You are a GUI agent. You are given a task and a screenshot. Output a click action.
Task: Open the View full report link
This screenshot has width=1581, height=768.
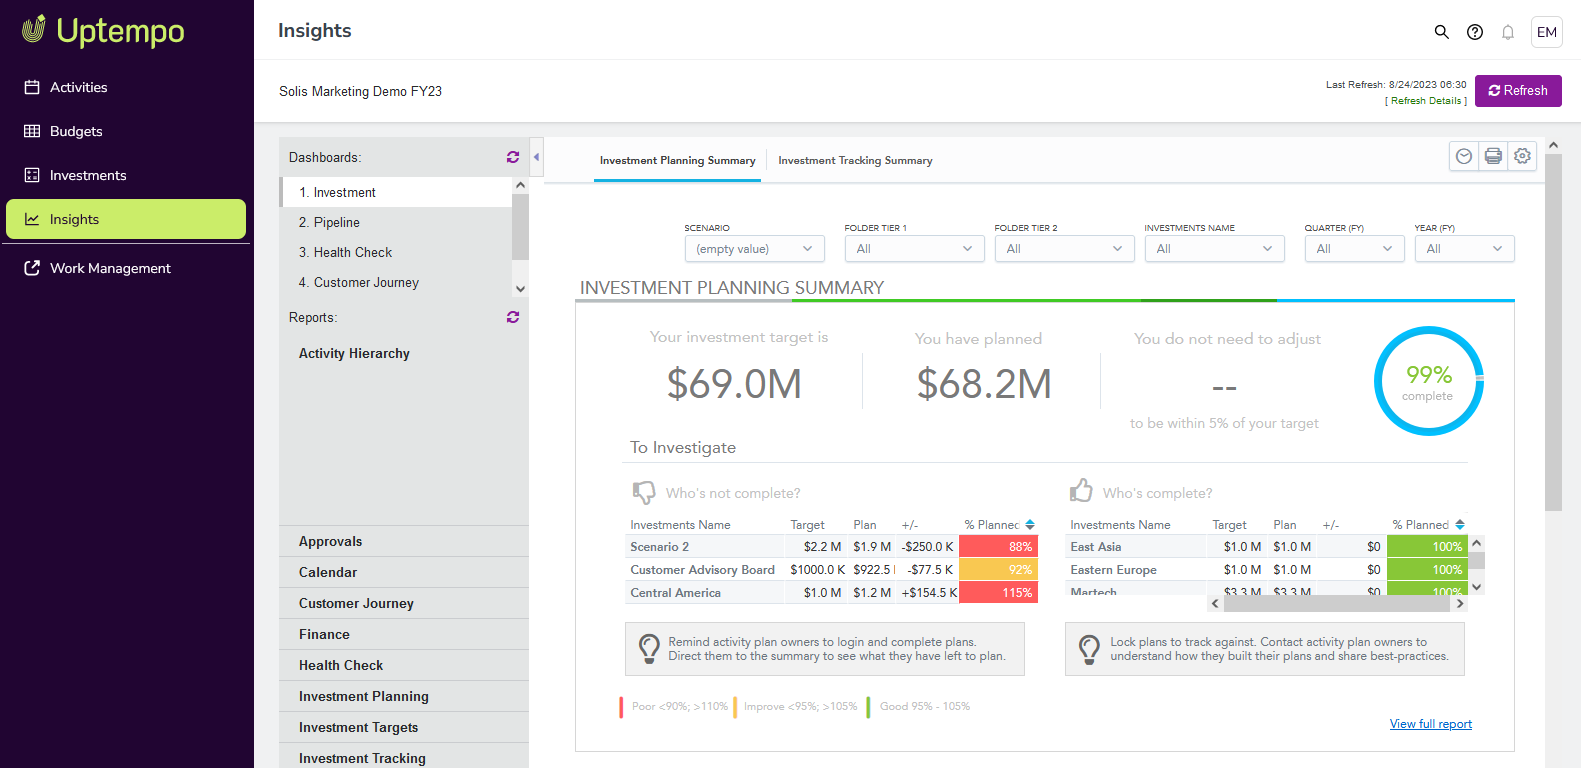coord(1431,724)
